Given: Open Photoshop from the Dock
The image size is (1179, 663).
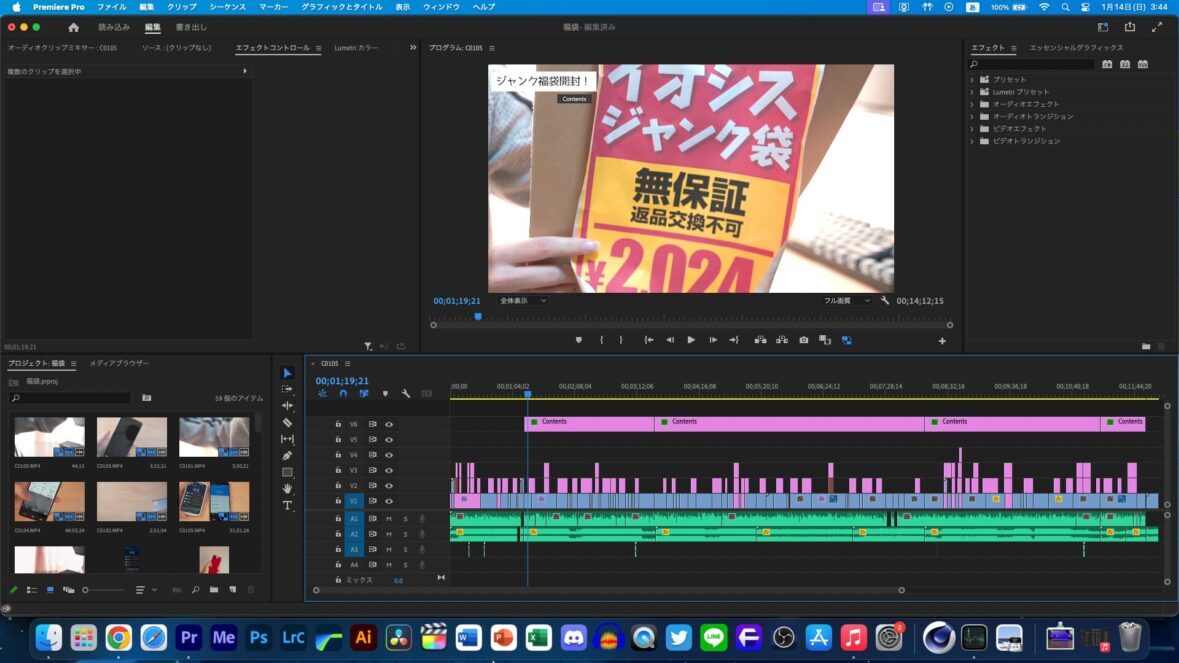Looking at the screenshot, I should pos(259,637).
